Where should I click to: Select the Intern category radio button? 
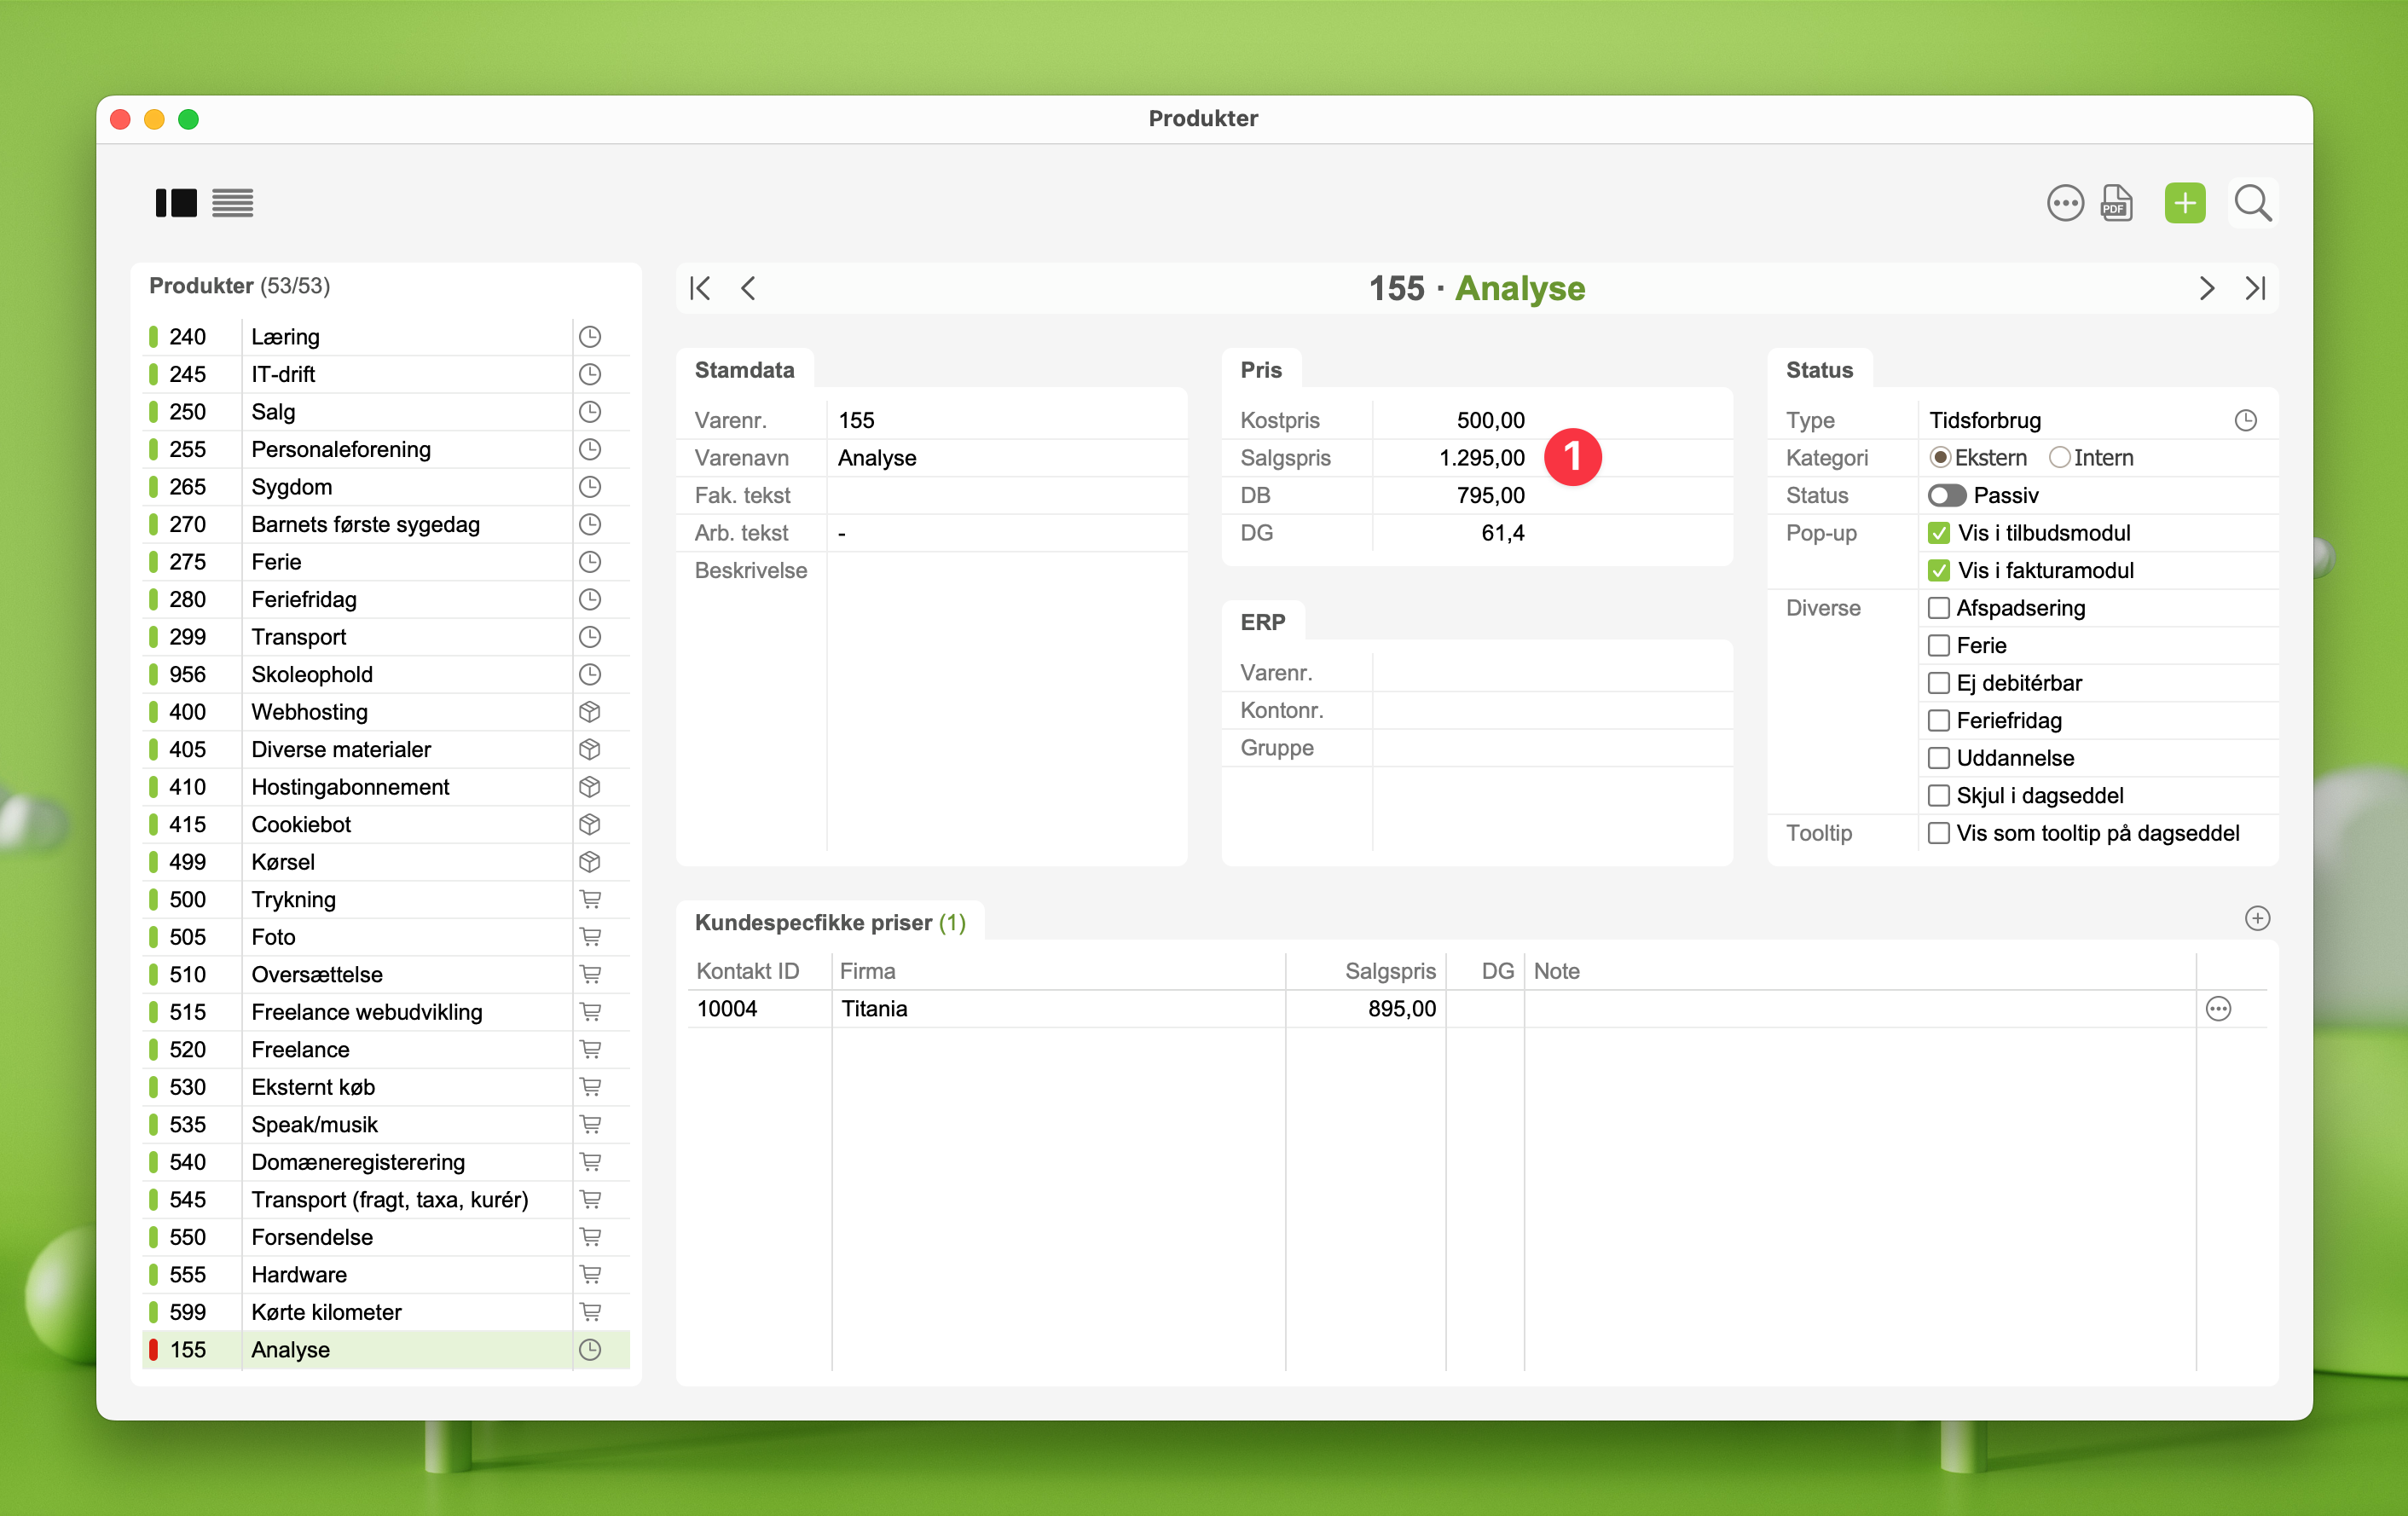[x=2059, y=458]
